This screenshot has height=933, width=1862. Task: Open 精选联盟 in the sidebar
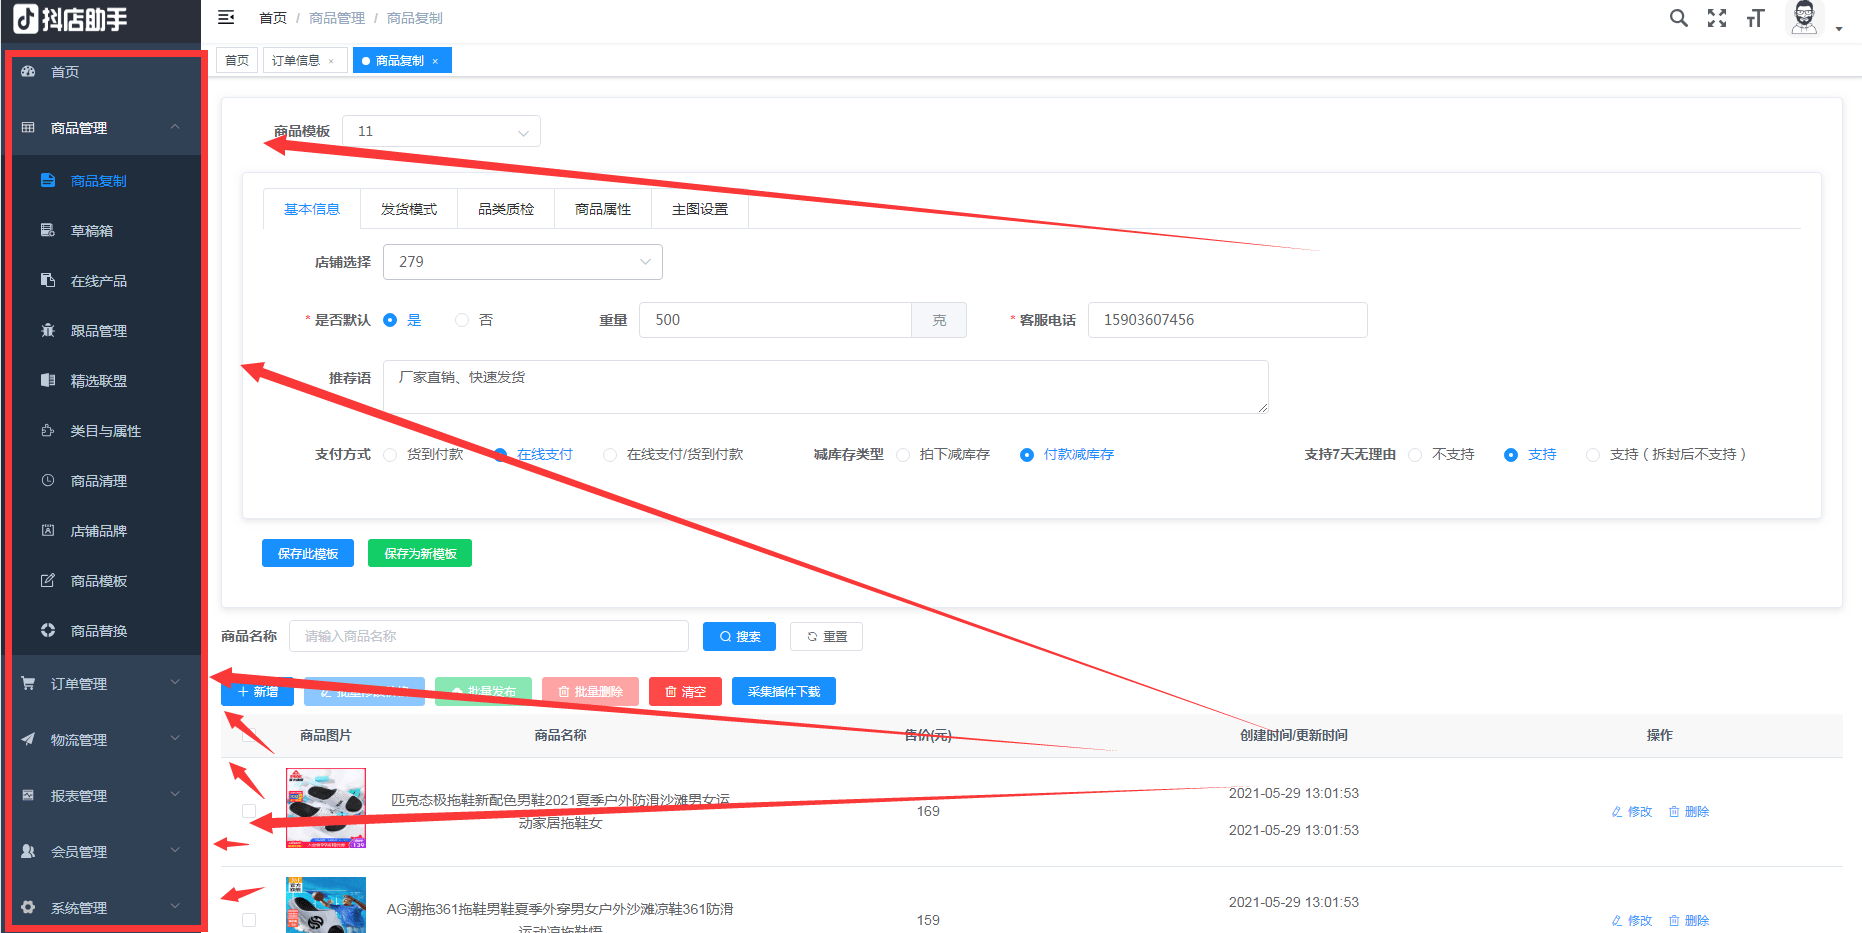[97, 380]
